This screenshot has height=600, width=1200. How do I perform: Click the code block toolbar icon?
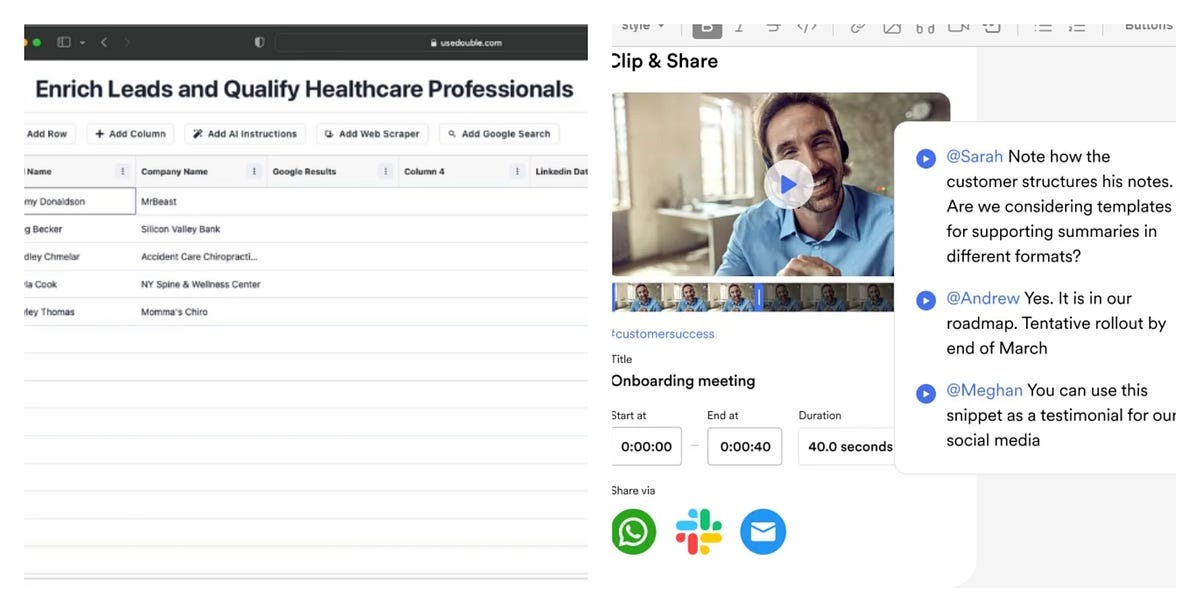click(808, 27)
